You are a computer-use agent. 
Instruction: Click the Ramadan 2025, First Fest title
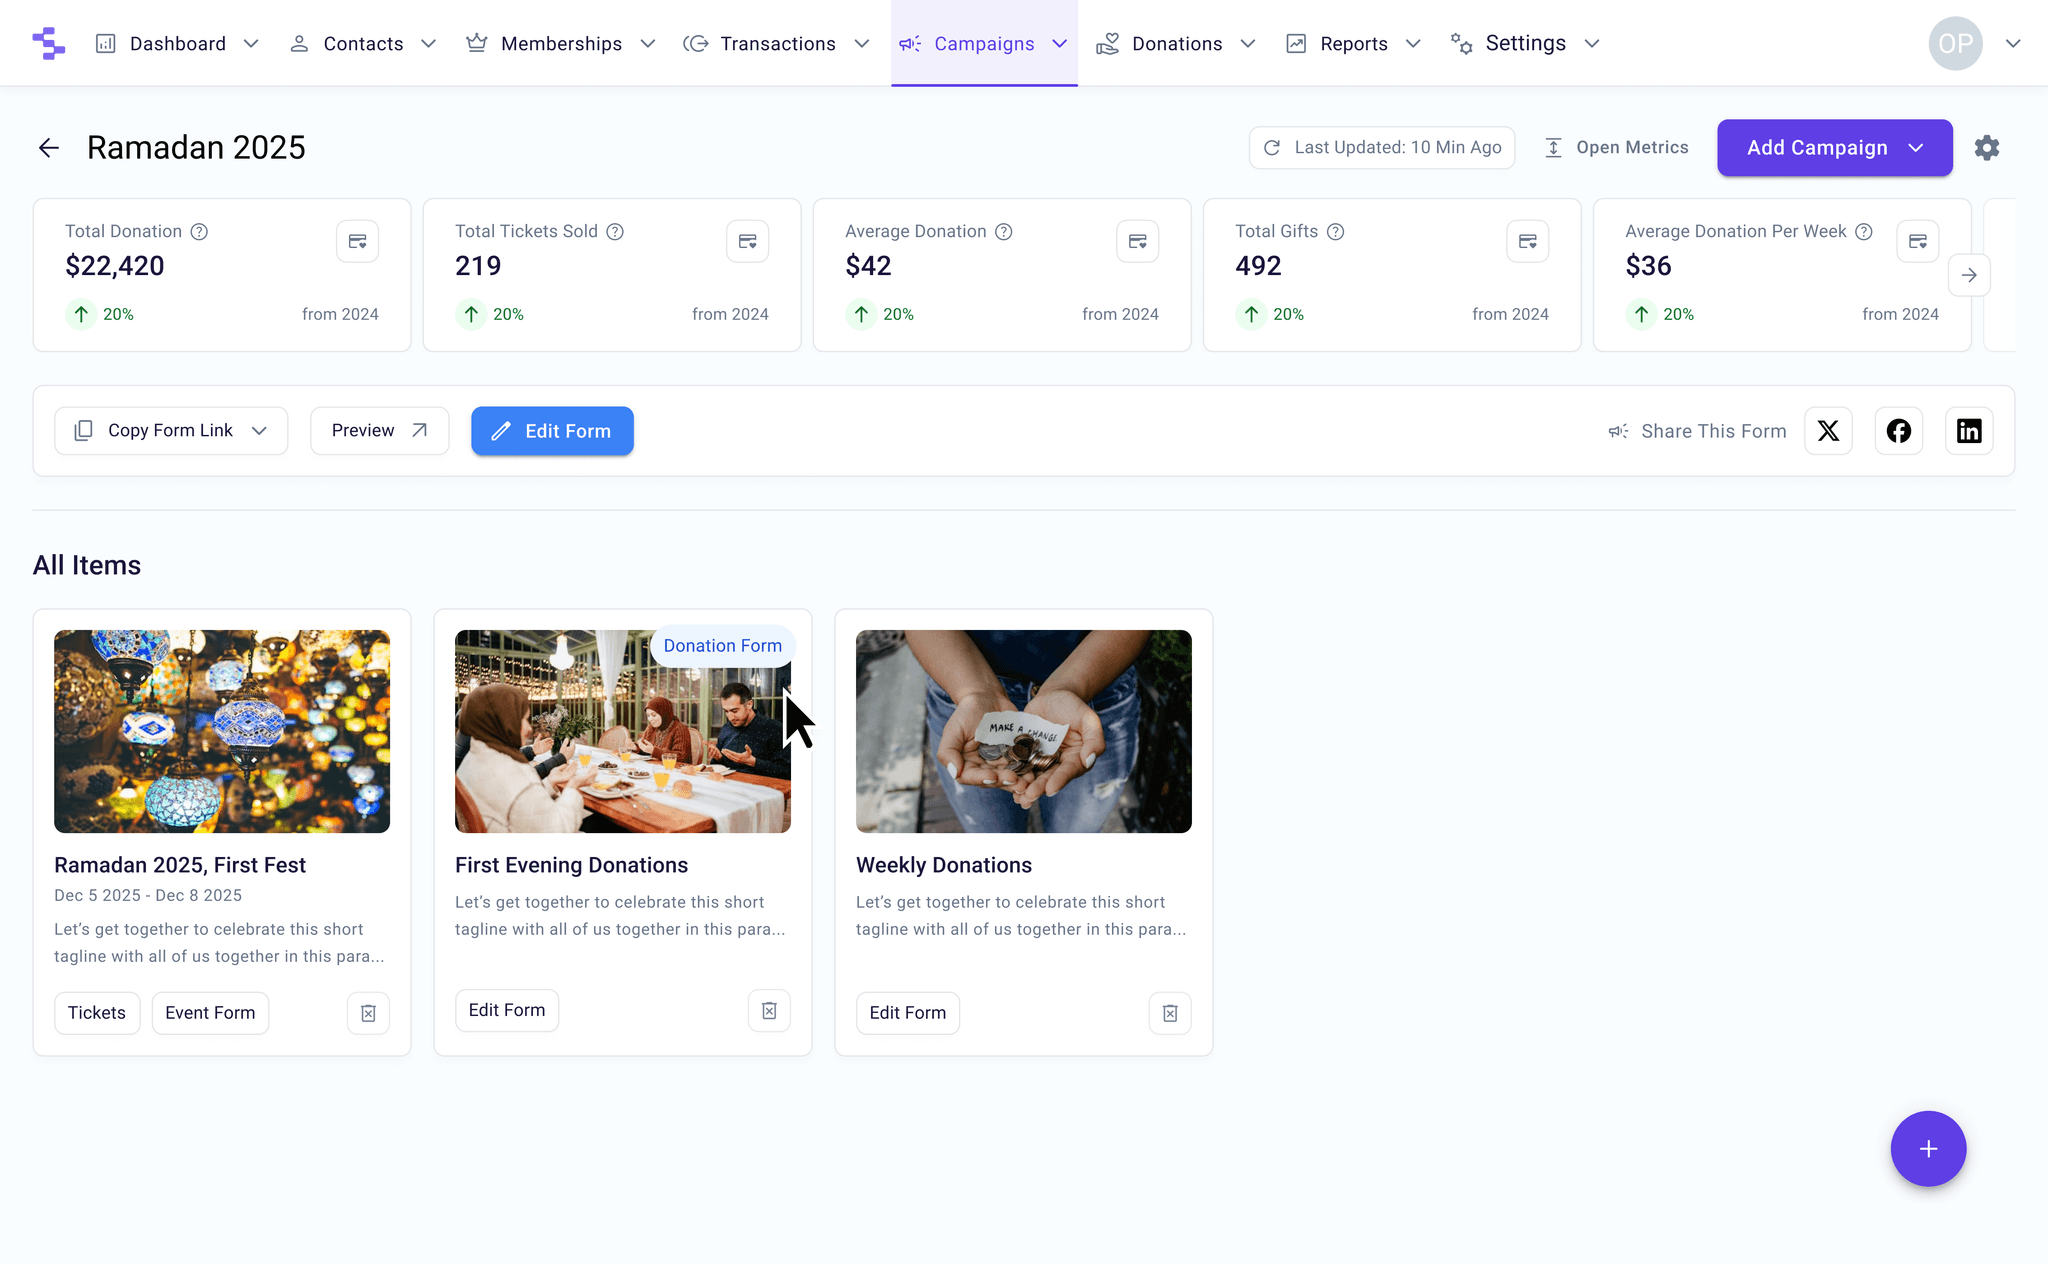pyautogui.click(x=180, y=865)
